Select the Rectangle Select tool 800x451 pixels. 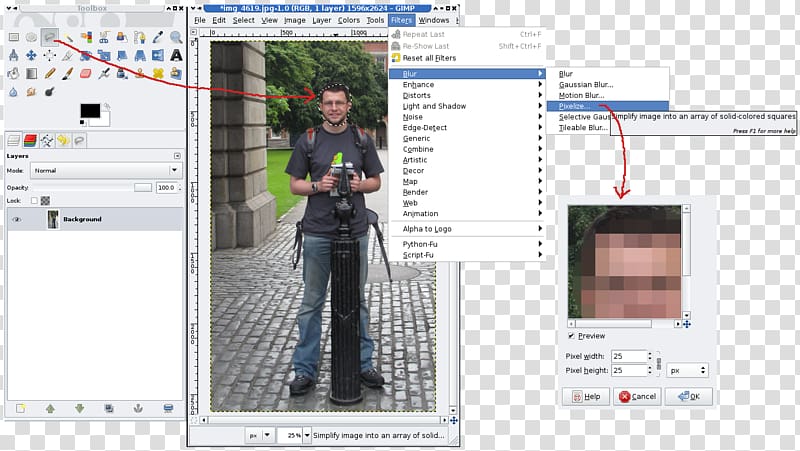(14, 37)
